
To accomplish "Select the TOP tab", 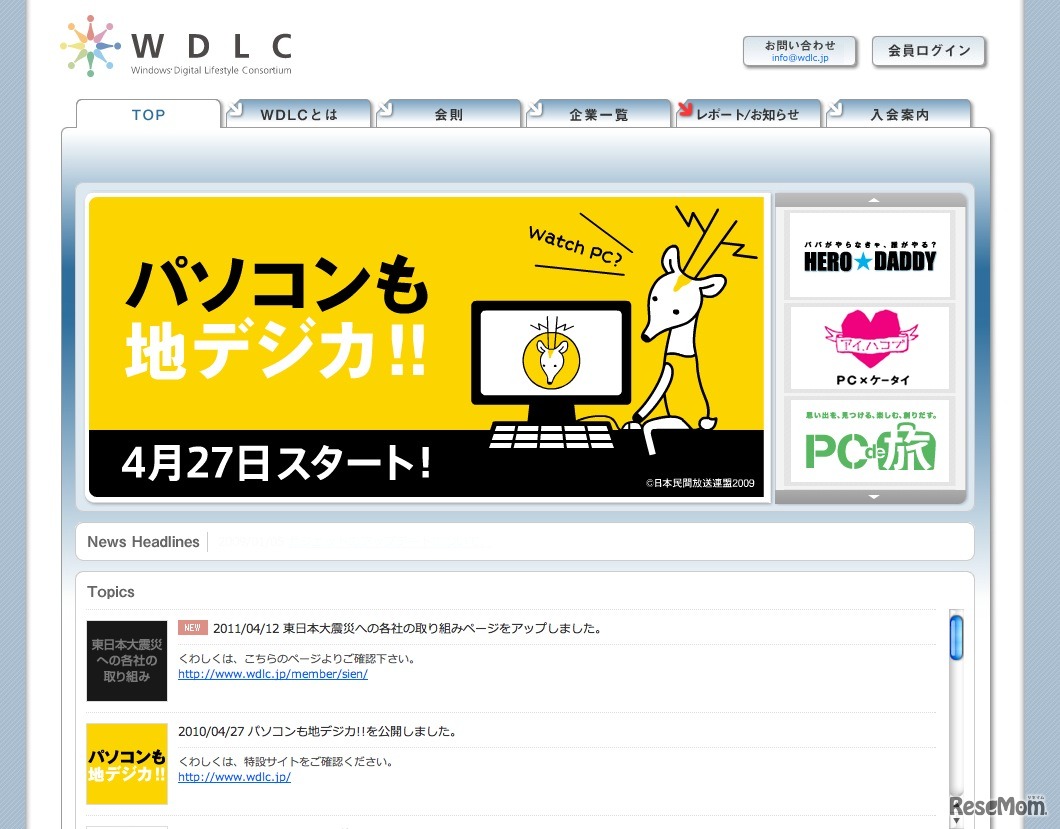I will click(x=149, y=114).
